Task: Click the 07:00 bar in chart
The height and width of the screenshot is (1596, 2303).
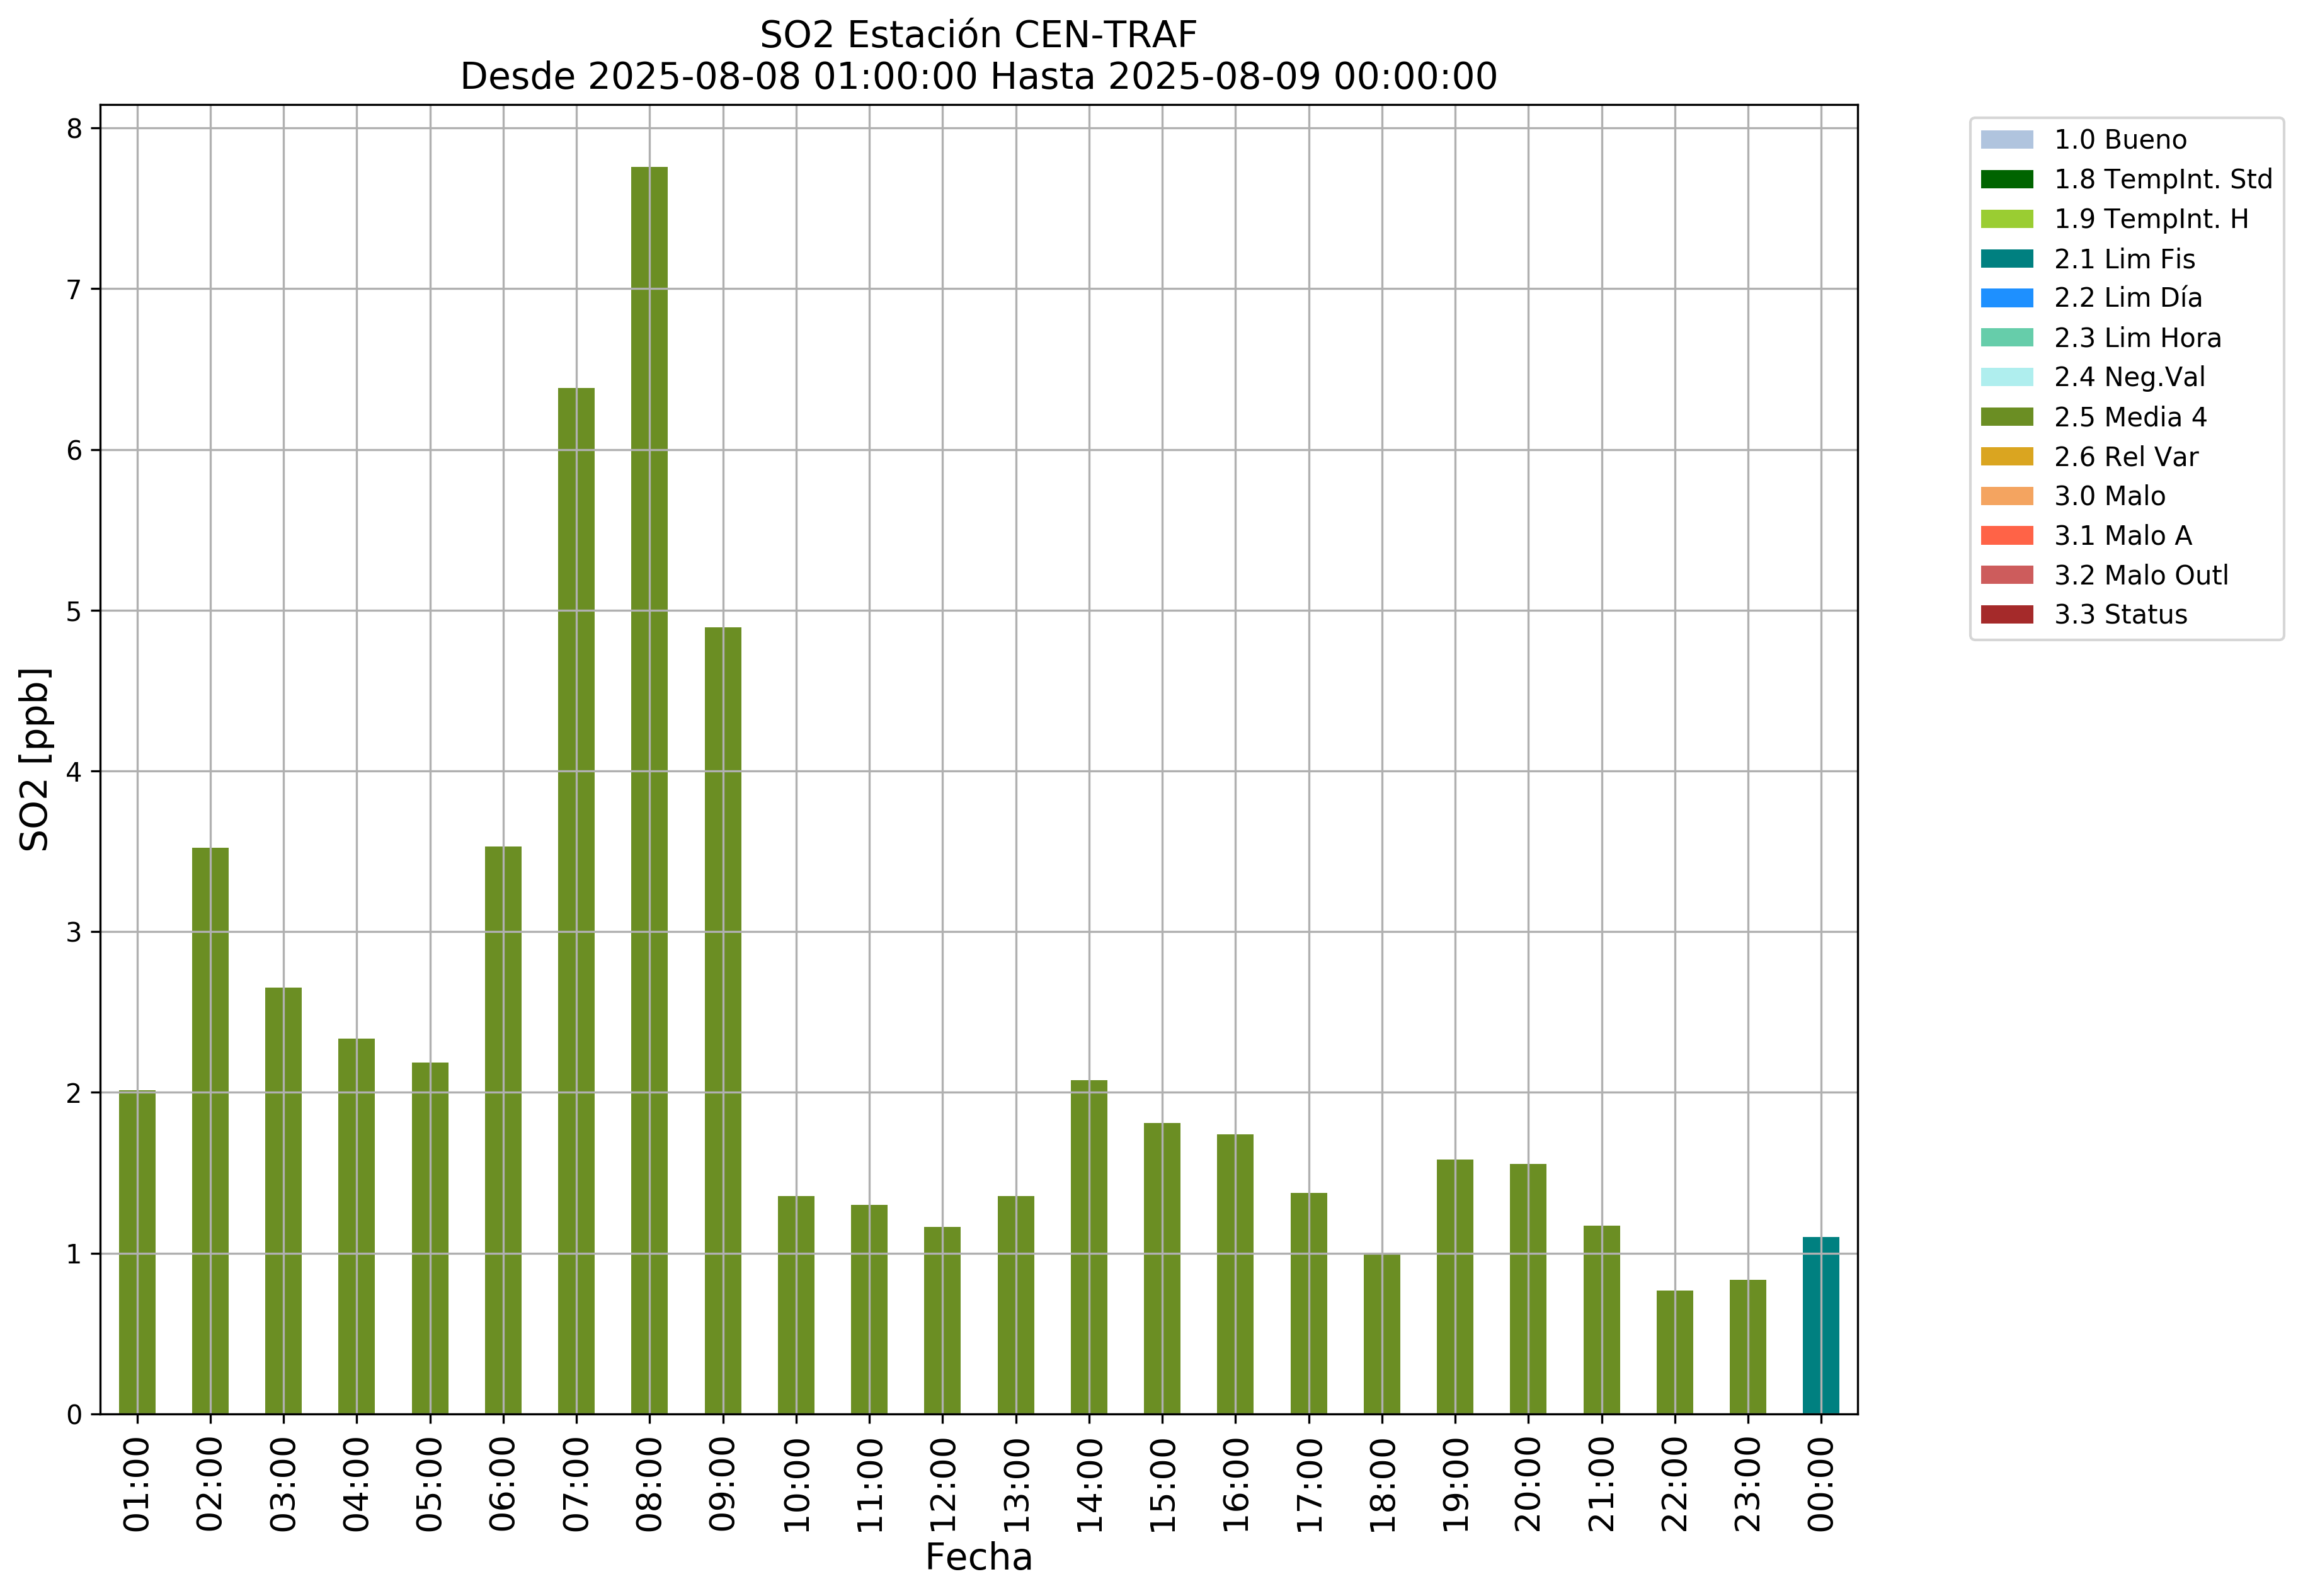Action: pos(576,900)
